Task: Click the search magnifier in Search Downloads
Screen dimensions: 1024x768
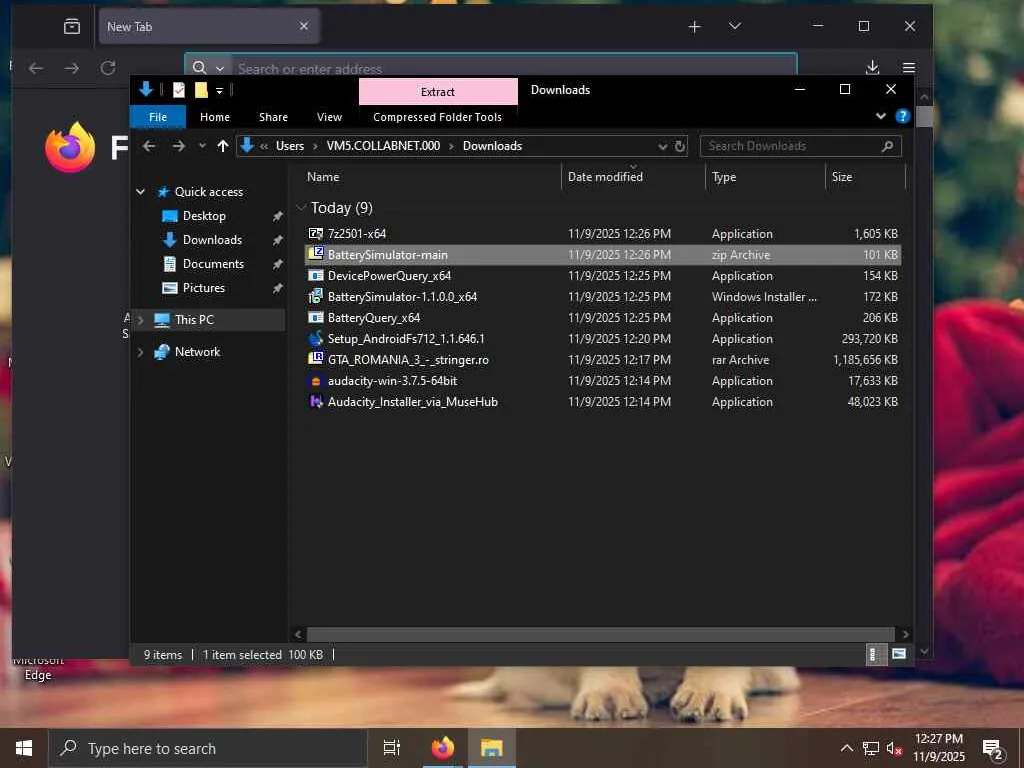Action: click(887, 146)
